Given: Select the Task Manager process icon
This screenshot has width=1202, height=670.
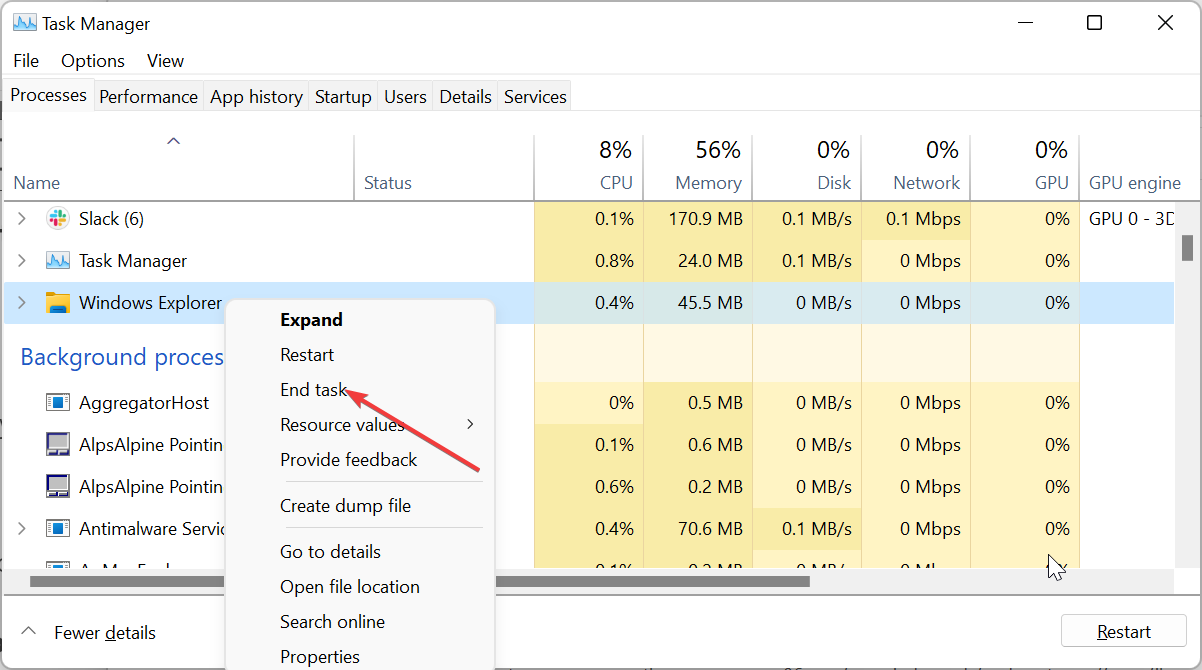Looking at the screenshot, I should (x=57, y=260).
